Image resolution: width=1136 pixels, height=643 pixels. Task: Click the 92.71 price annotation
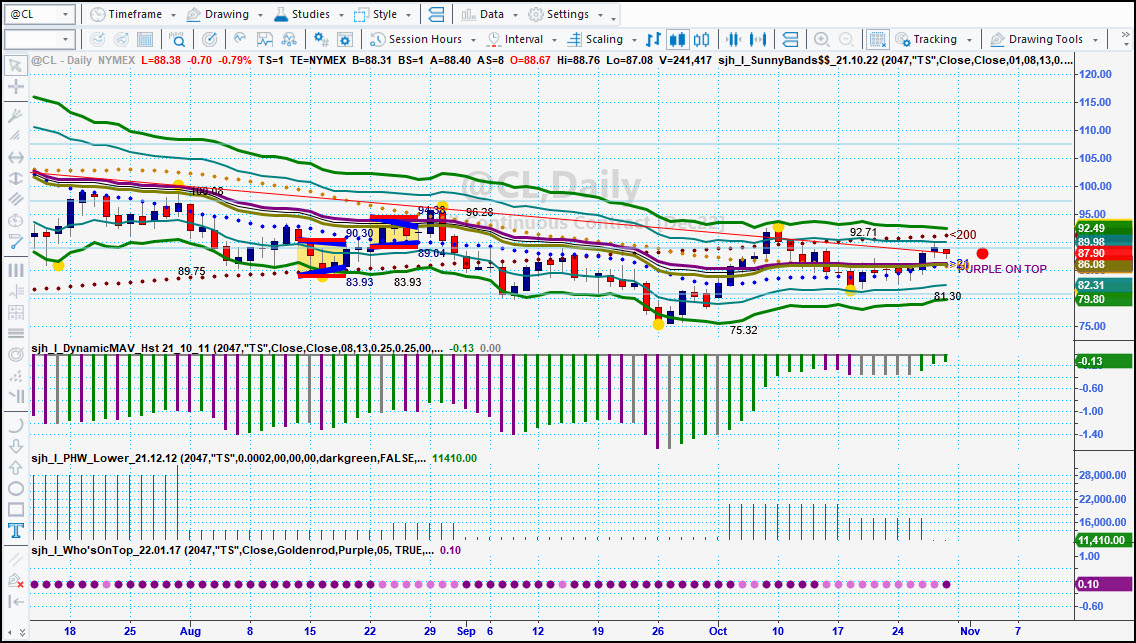pyautogui.click(x=864, y=232)
